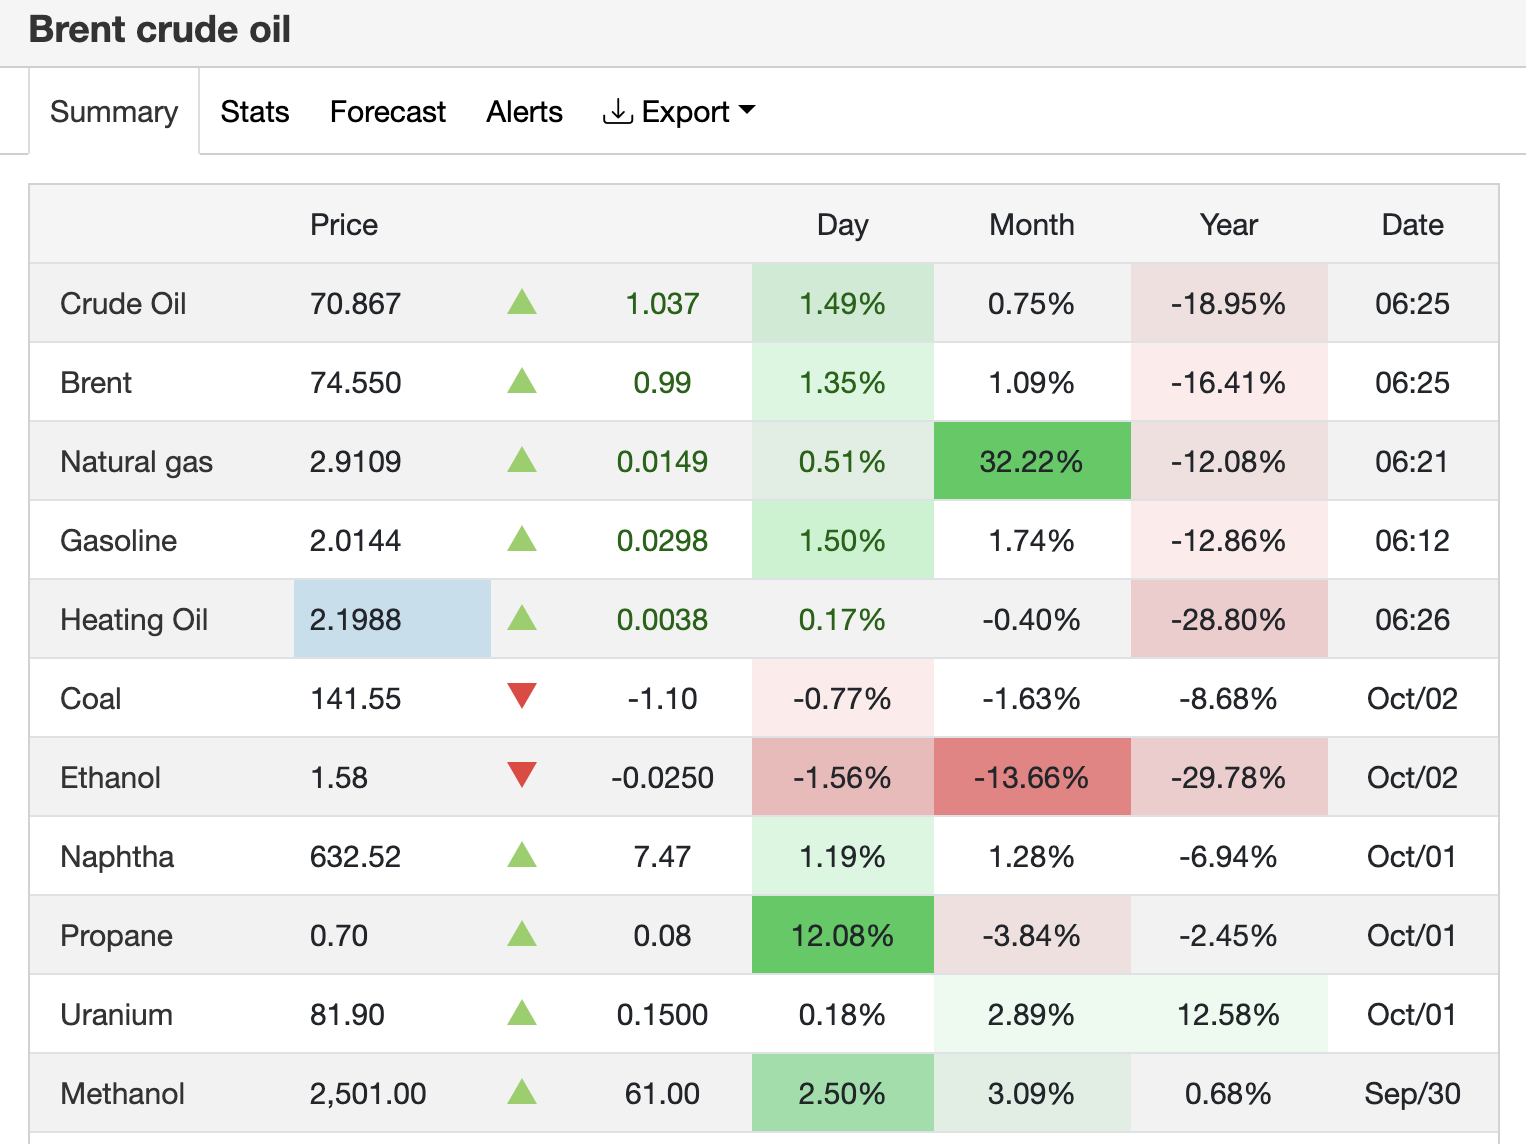
Task: Select the highlighted Heating Oil price 2.1988
Action: coord(392,619)
